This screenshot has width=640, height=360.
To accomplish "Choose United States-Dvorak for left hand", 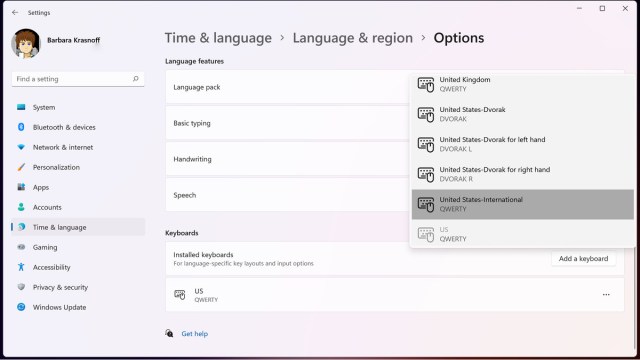I will click(x=522, y=144).
